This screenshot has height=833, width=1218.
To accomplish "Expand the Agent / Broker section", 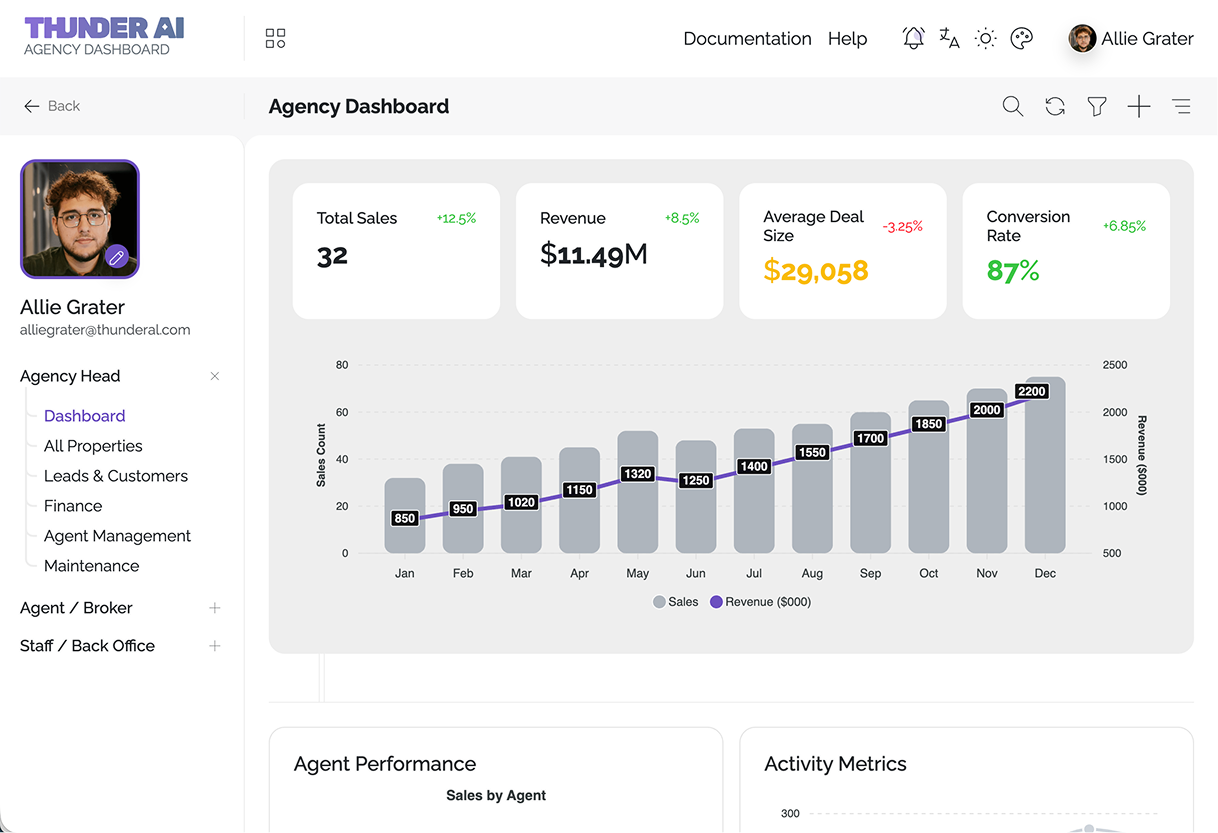I will tap(214, 607).
